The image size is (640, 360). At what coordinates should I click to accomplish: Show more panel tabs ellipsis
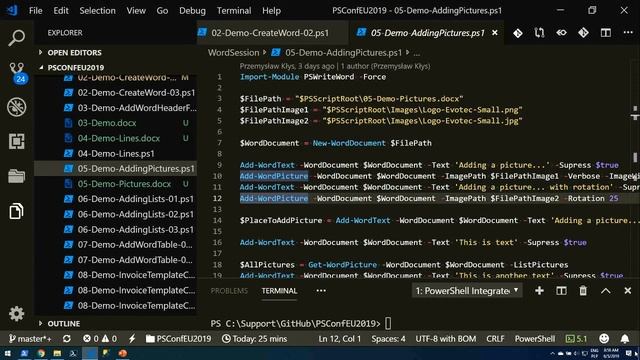321,291
